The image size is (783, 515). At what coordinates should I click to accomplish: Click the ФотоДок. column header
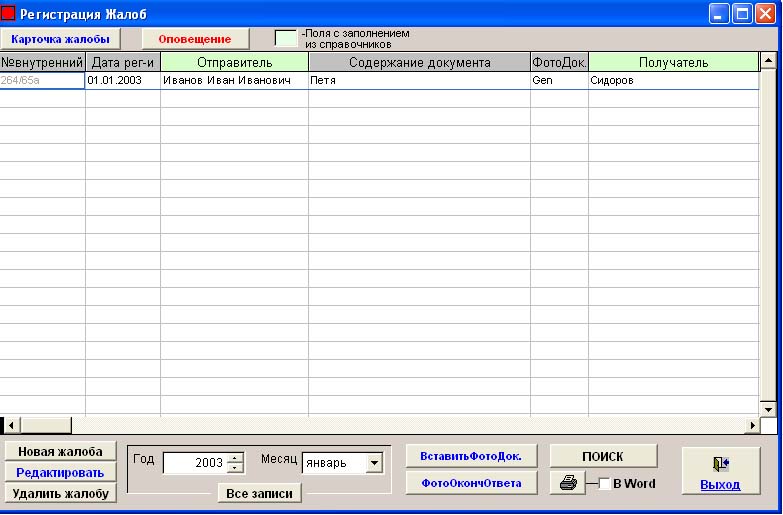click(559, 62)
